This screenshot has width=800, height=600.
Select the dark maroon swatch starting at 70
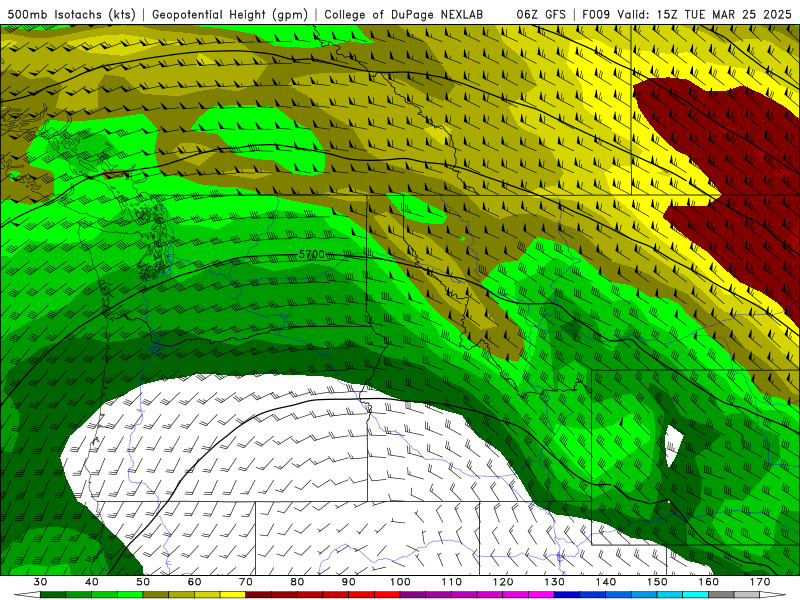pyautogui.click(x=259, y=595)
